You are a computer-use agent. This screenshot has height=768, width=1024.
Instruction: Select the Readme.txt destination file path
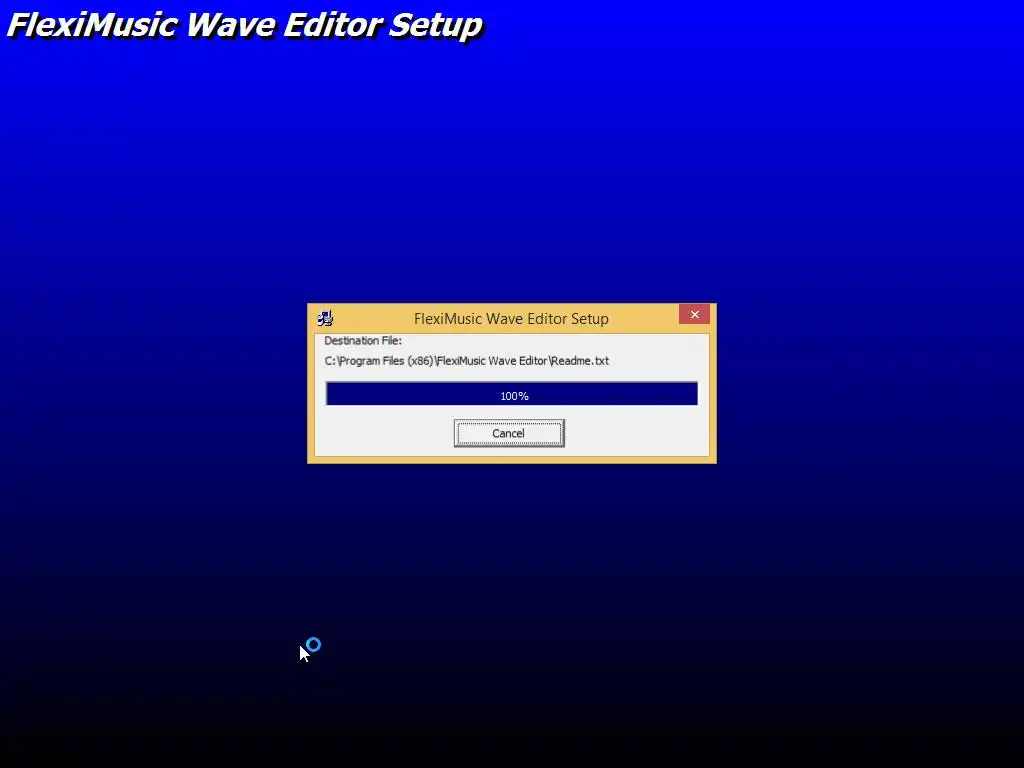point(466,360)
